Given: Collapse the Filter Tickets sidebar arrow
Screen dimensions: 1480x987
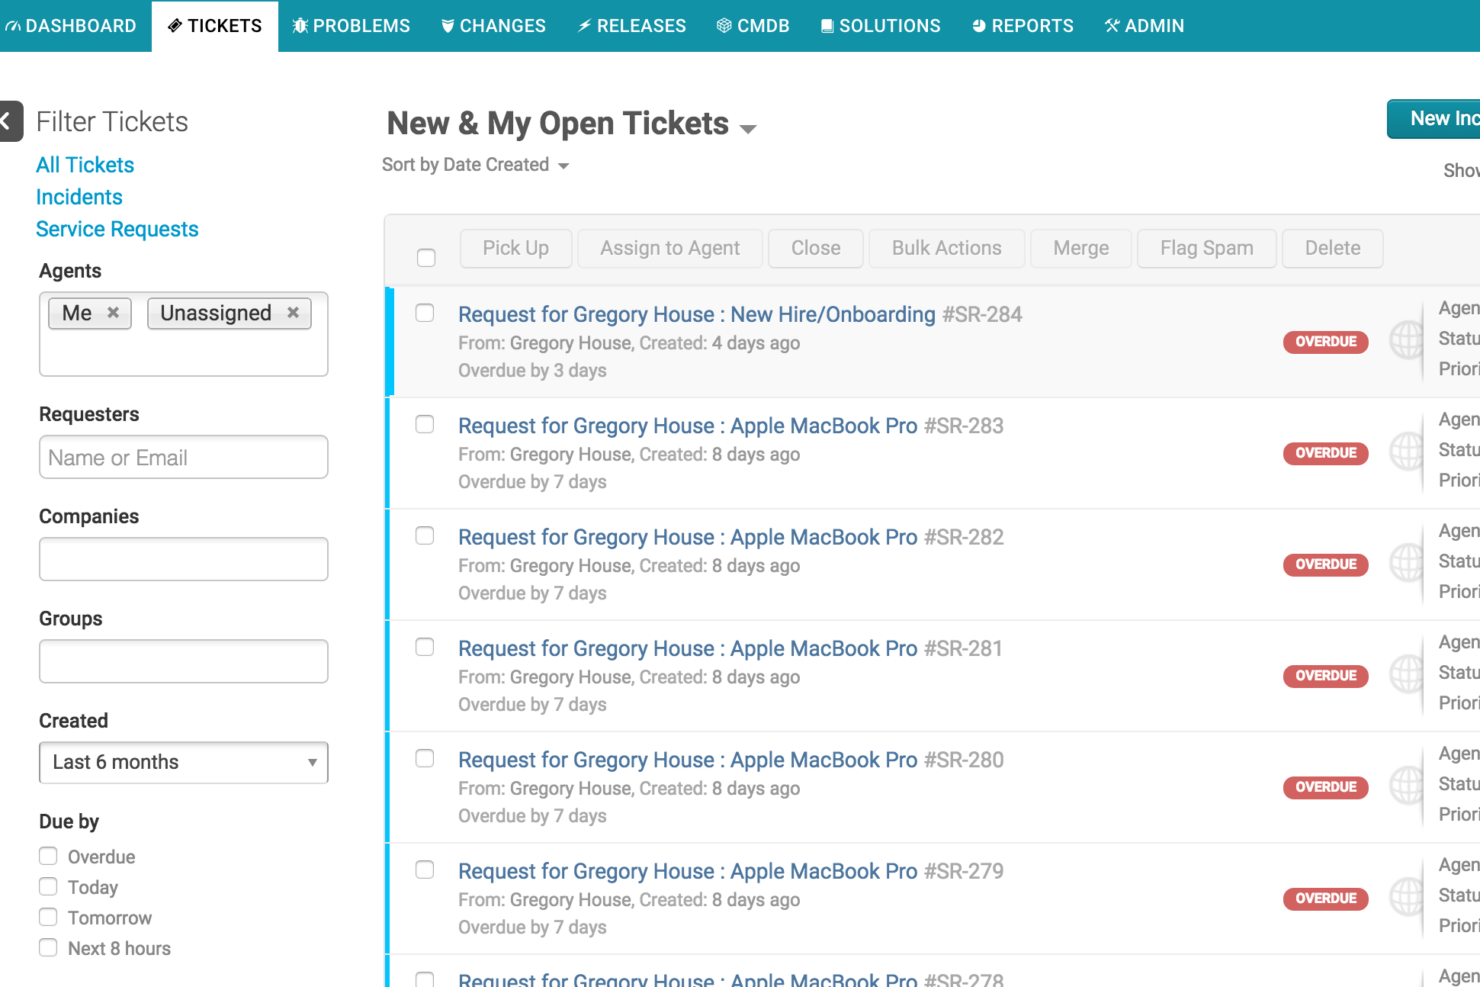Looking at the screenshot, I should (x=9, y=122).
